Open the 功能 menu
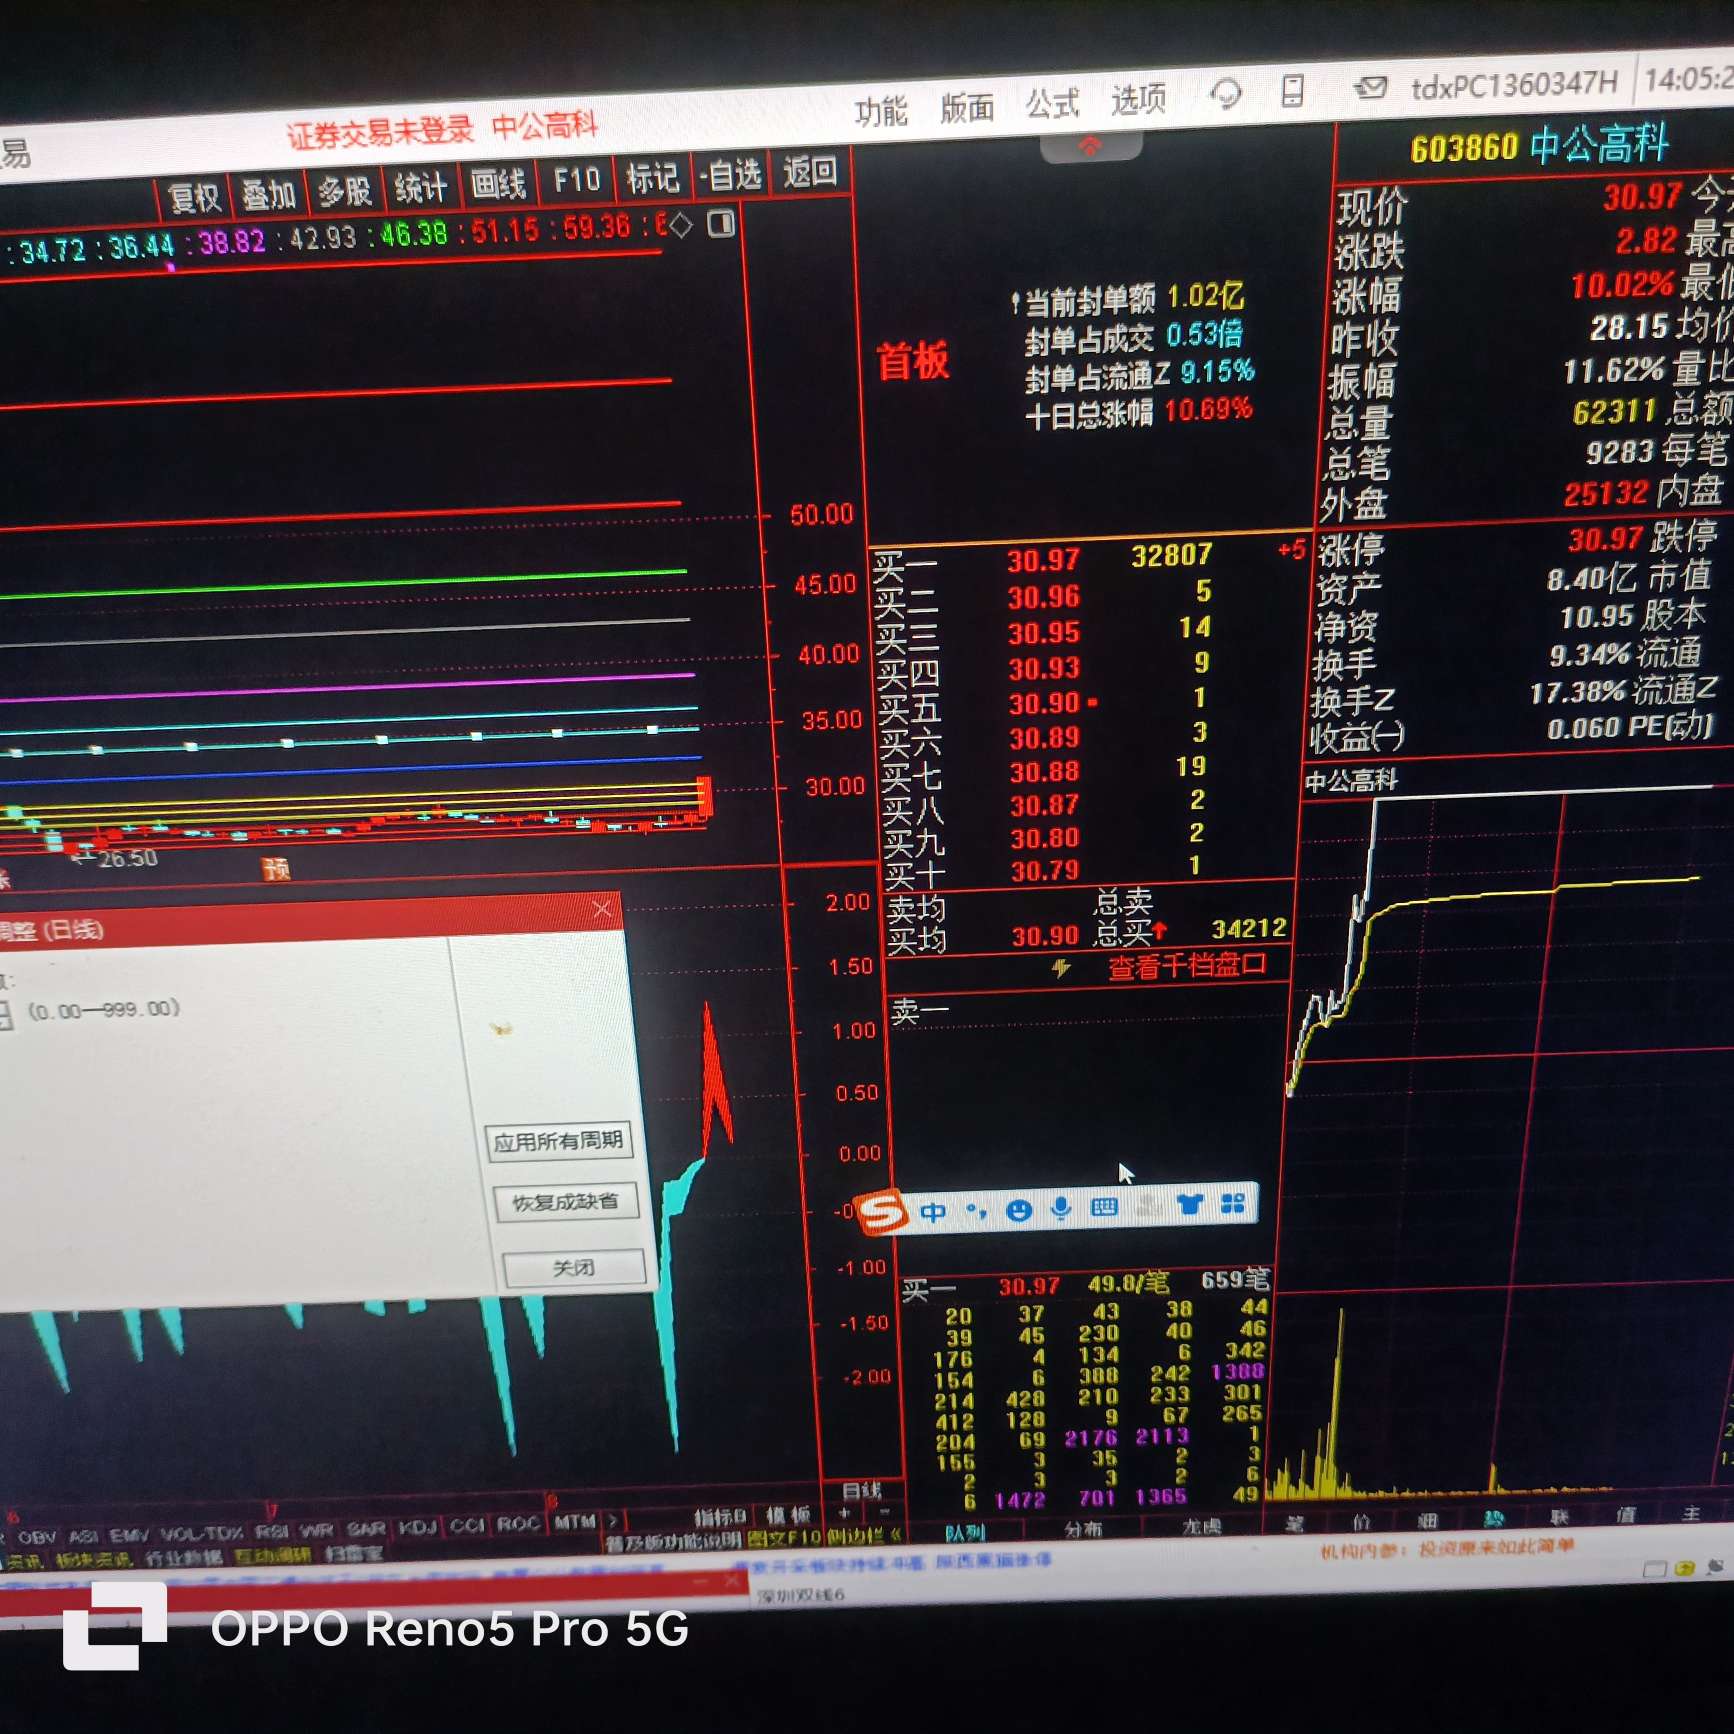1734x1734 pixels. [x=880, y=111]
